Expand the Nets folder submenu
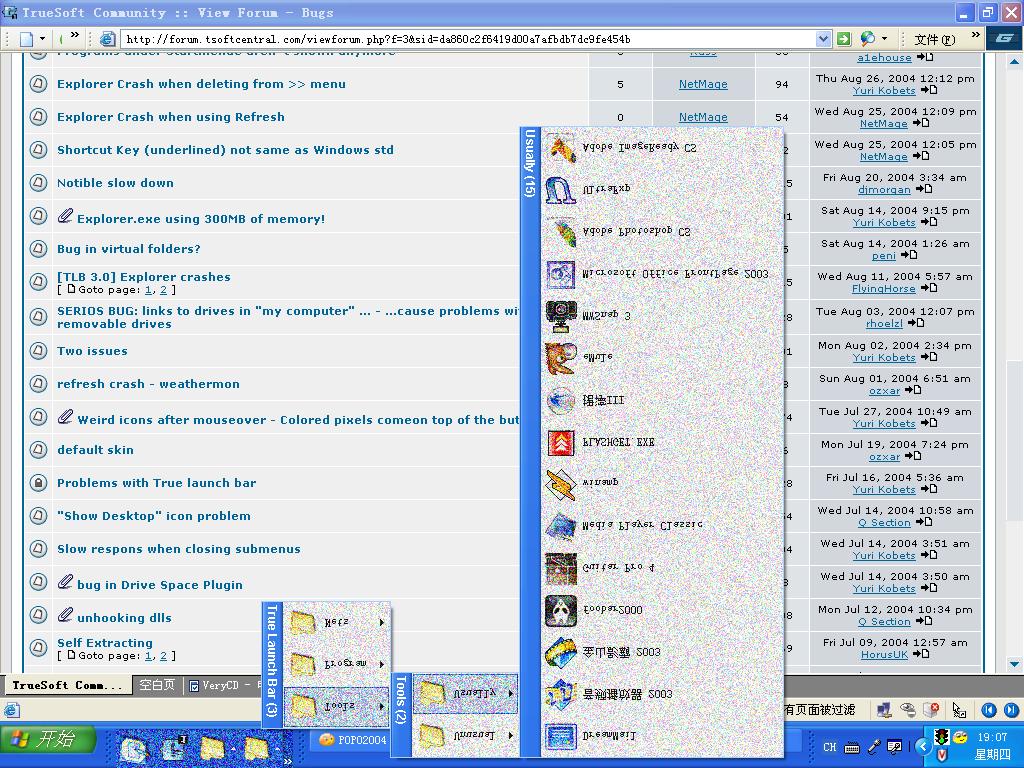 pyautogui.click(x=337, y=623)
